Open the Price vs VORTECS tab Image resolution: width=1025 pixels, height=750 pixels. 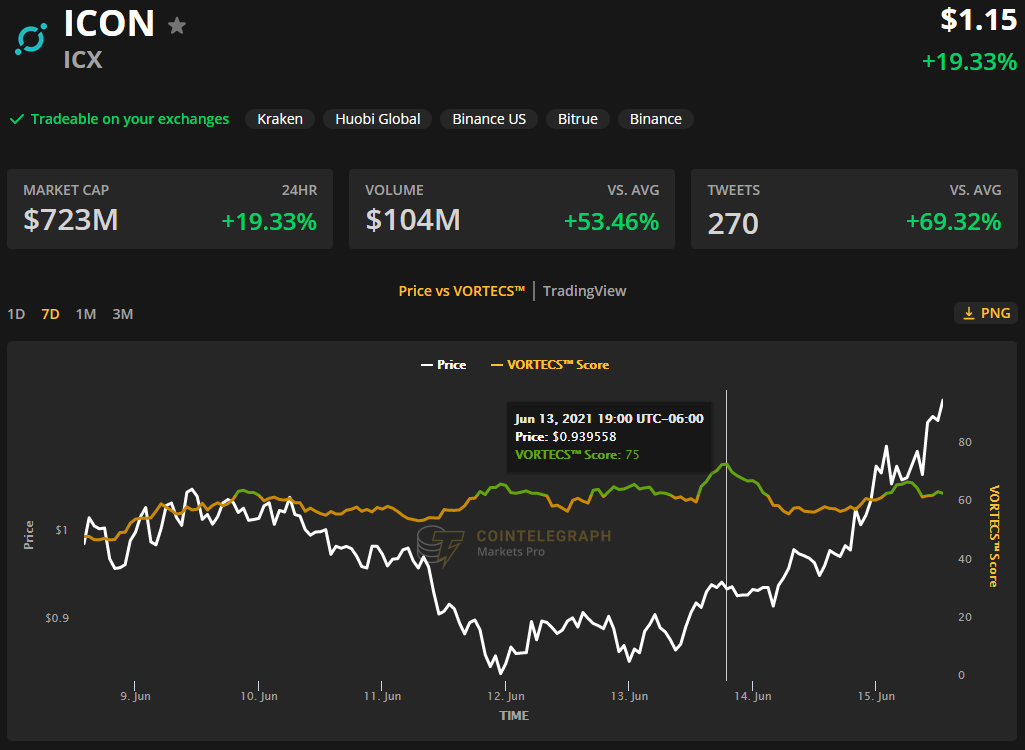click(461, 291)
